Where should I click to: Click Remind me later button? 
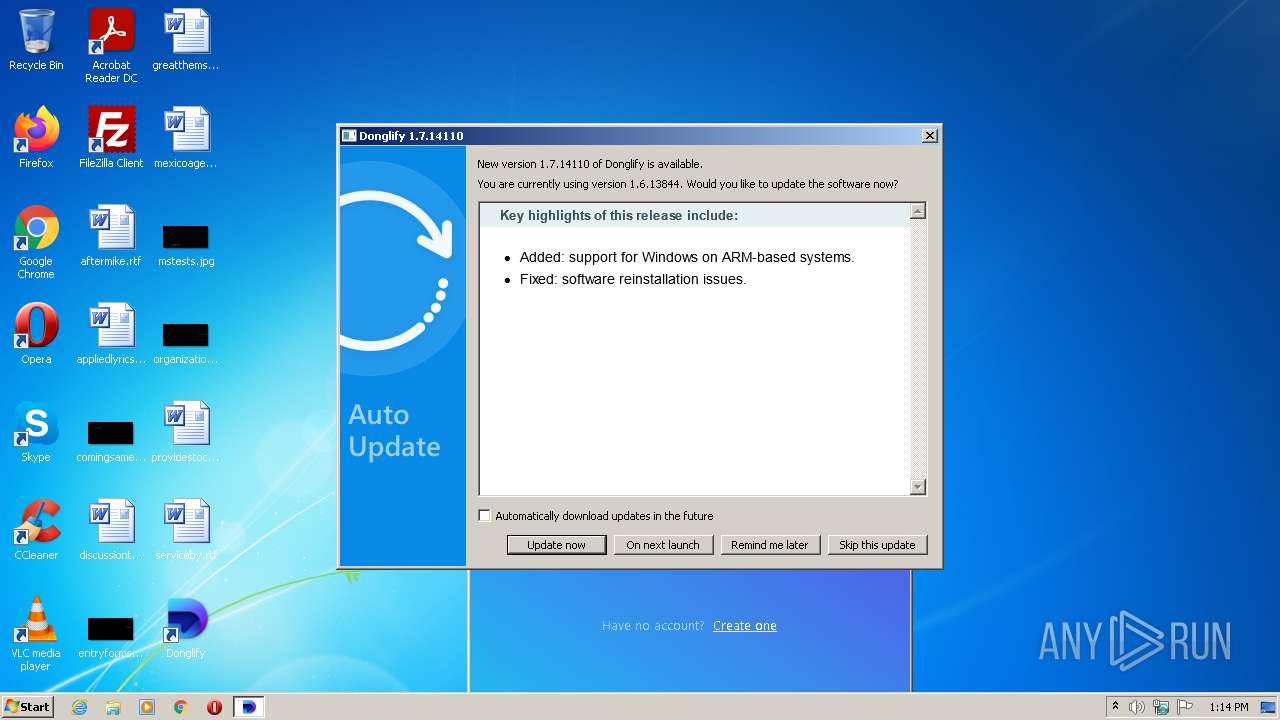[770, 545]
